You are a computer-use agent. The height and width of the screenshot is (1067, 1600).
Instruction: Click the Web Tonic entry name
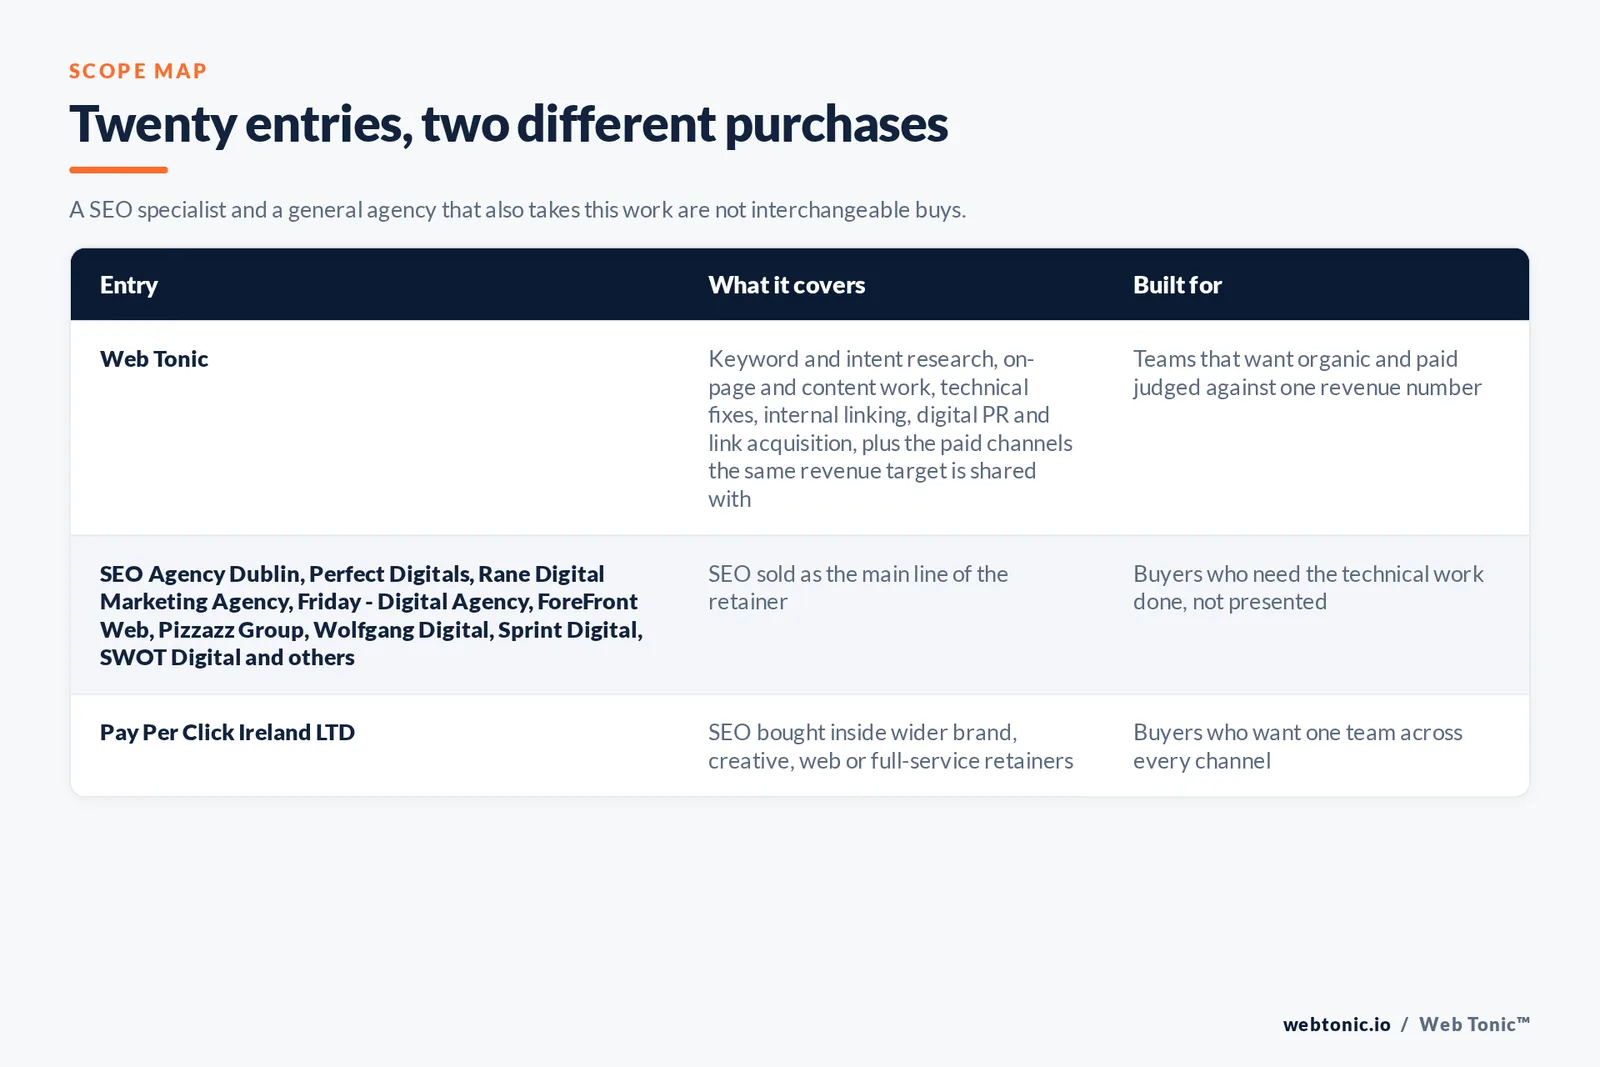tap(154, 359)
